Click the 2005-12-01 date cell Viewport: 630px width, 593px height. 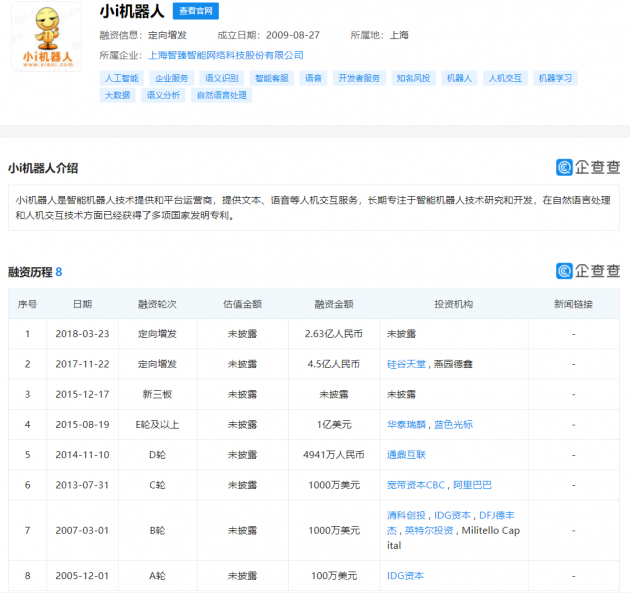tap(82, 576)
